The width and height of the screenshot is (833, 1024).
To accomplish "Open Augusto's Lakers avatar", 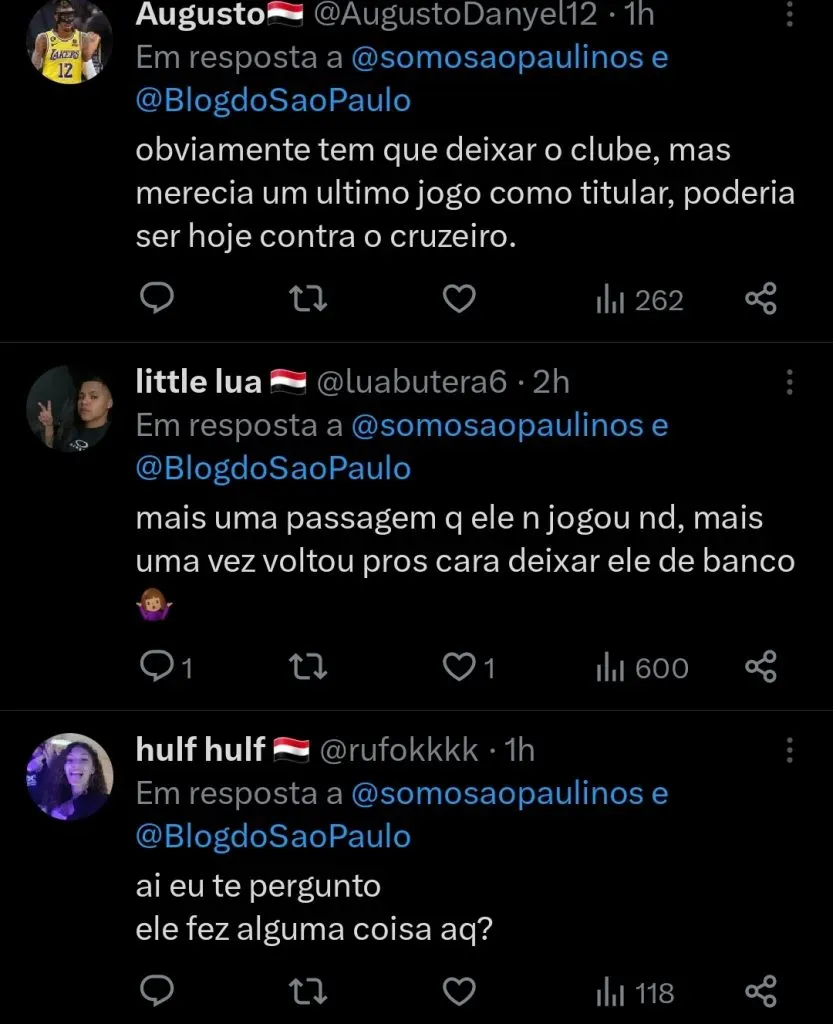I will click(69, 42).
